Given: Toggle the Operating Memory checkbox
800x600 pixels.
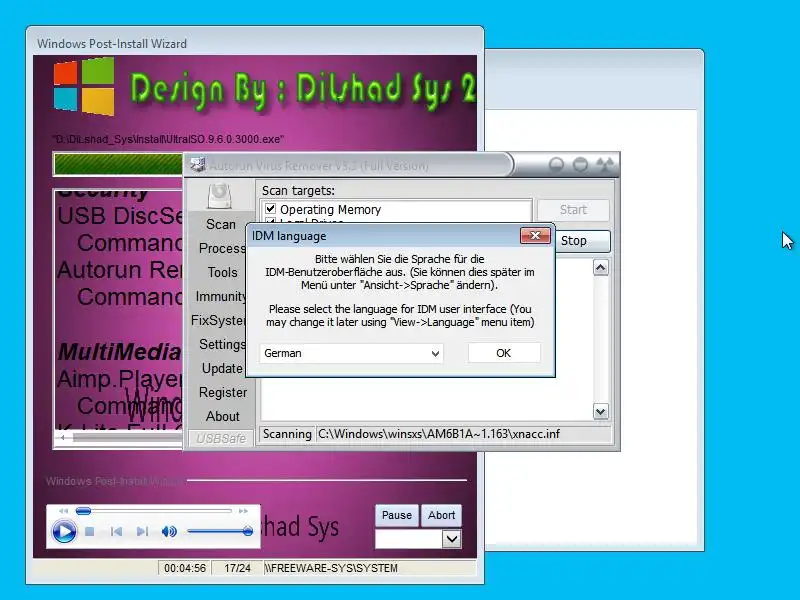Looking at the screenshot, I should 270,209.
